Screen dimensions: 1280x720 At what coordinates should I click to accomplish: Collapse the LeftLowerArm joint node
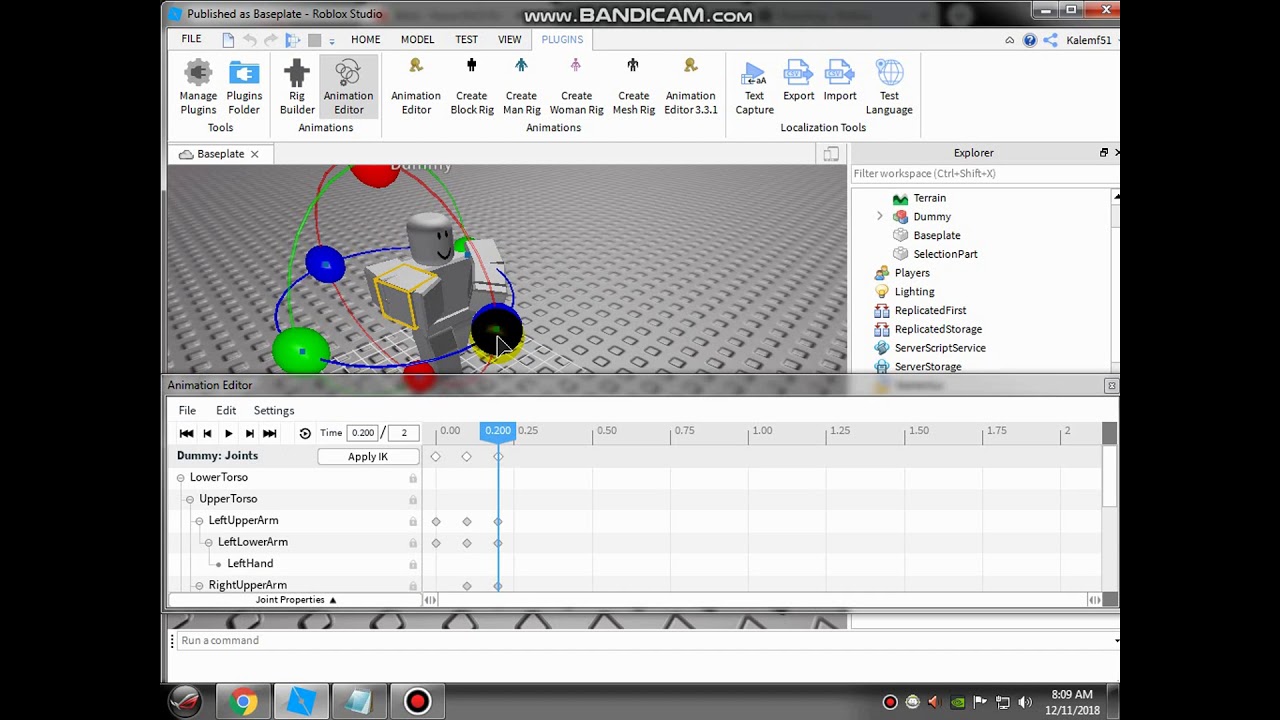tap(209, 542)
